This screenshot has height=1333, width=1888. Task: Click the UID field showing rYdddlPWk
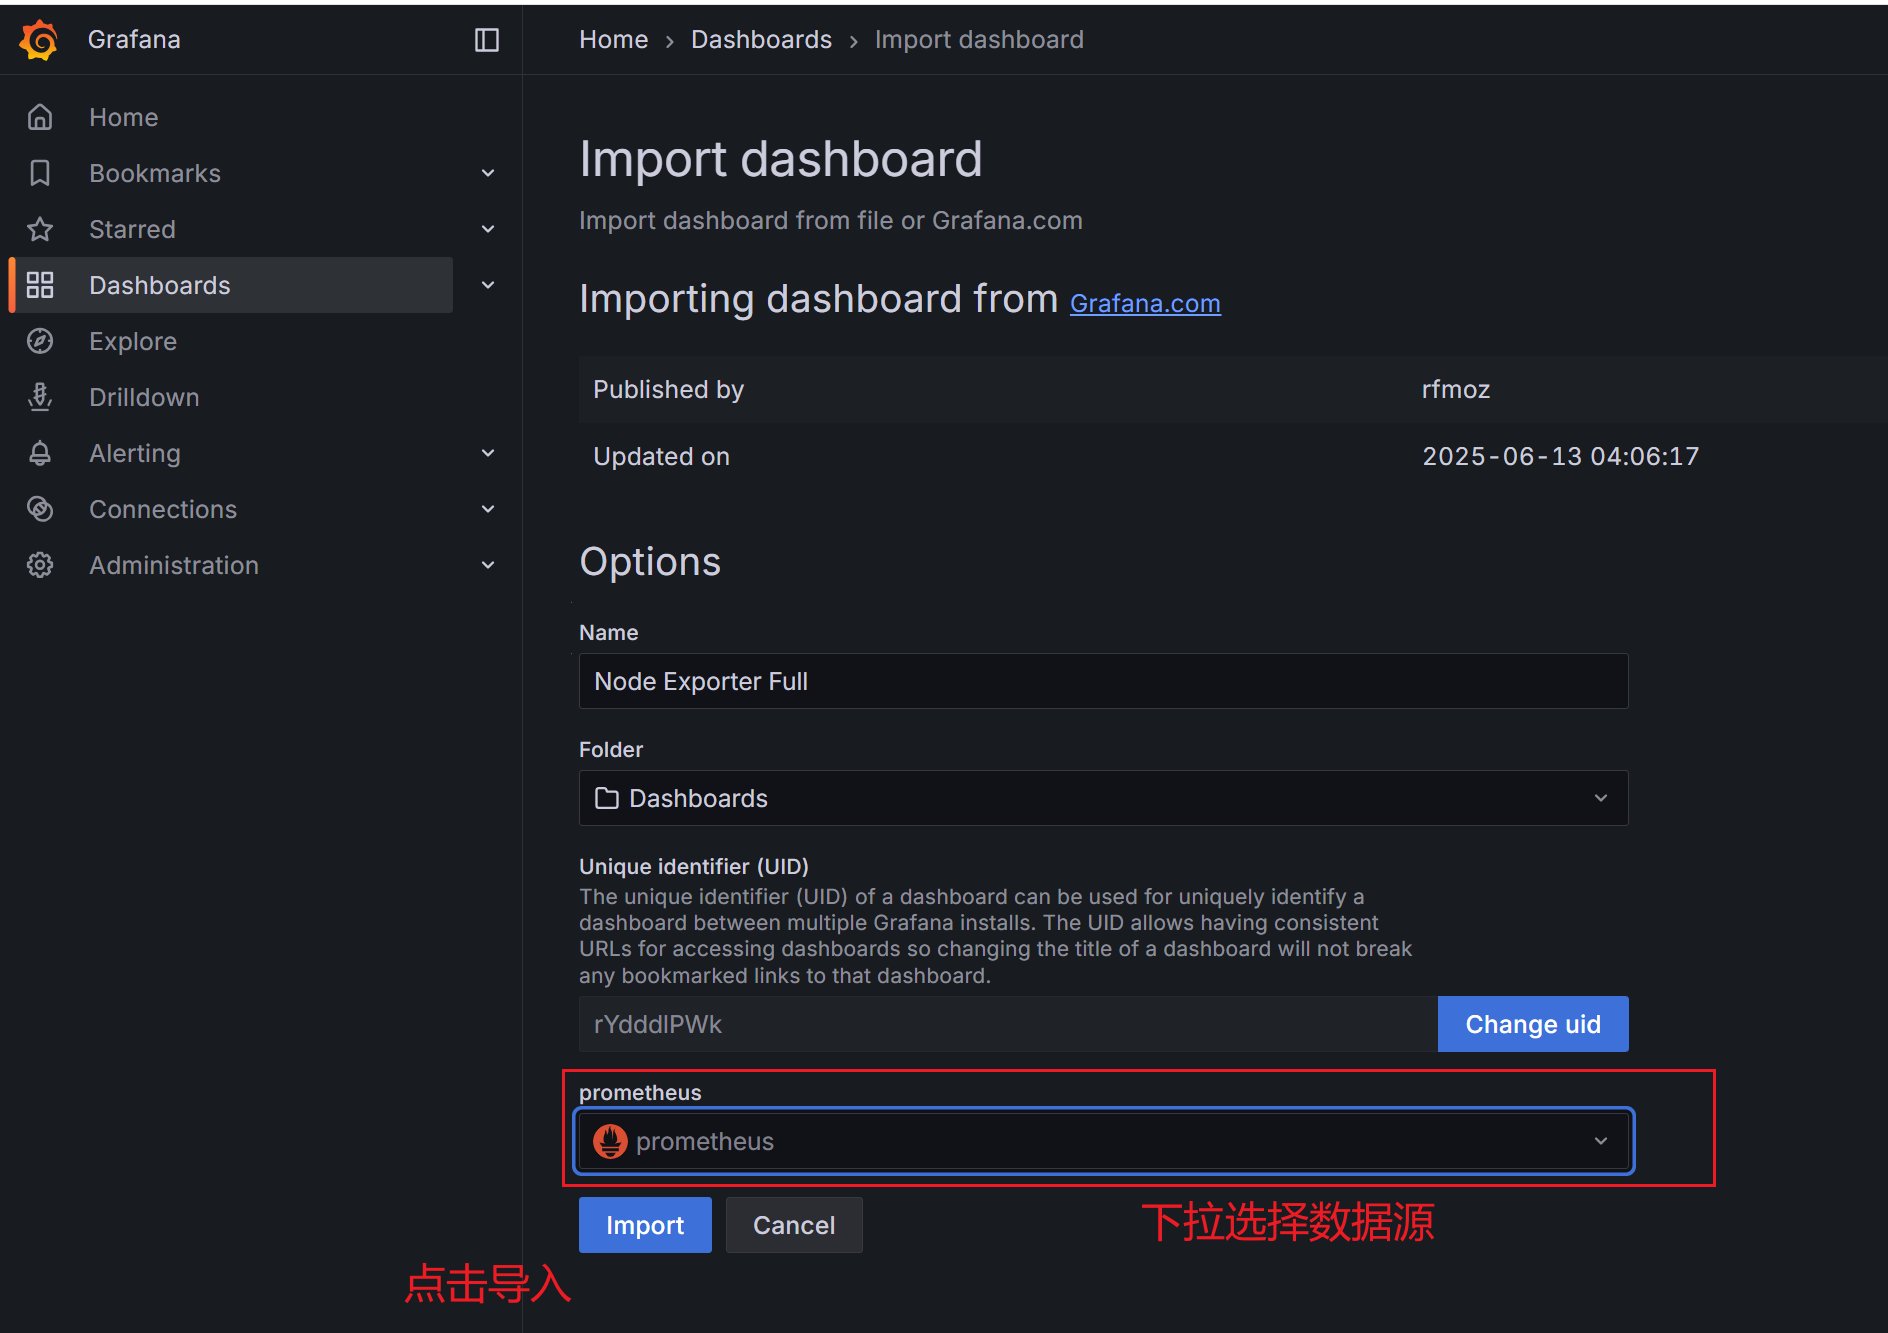pos(1008,1024)
